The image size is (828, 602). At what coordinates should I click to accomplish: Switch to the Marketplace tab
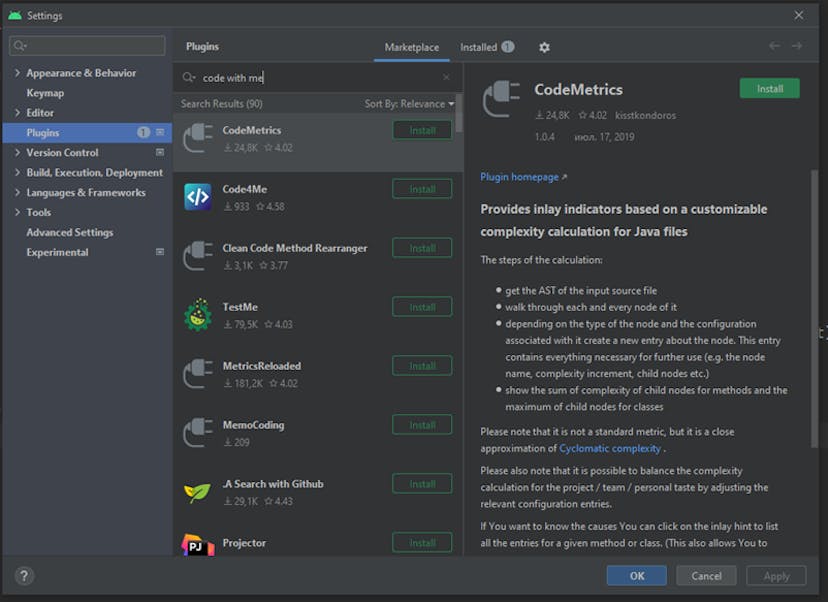411,47
